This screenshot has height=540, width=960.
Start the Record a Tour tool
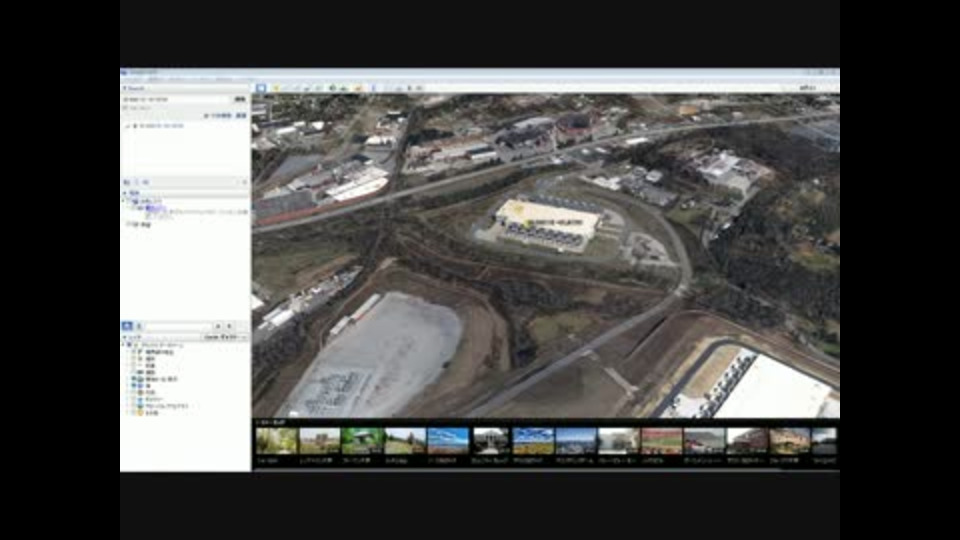click(318, 88)
